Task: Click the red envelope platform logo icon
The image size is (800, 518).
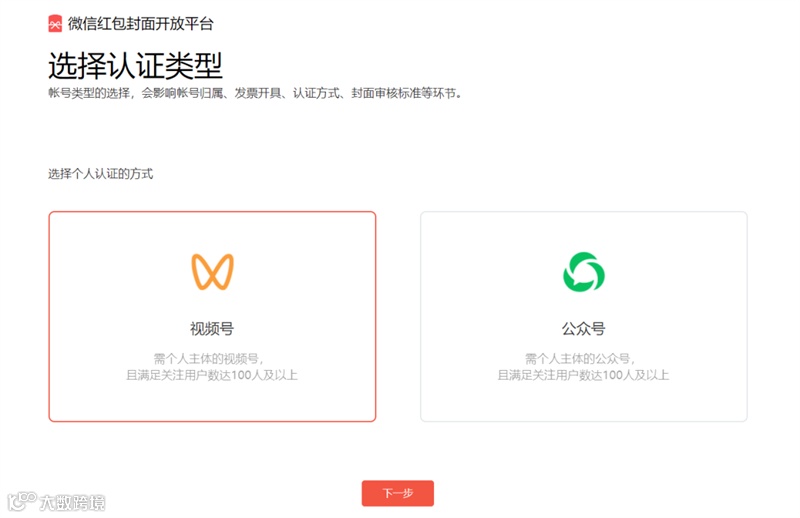Action: (x=55, y=23)
